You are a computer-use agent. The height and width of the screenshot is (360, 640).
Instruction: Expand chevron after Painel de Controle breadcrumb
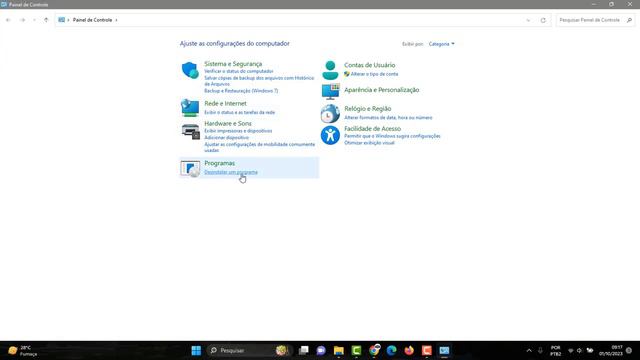[116, 20]
